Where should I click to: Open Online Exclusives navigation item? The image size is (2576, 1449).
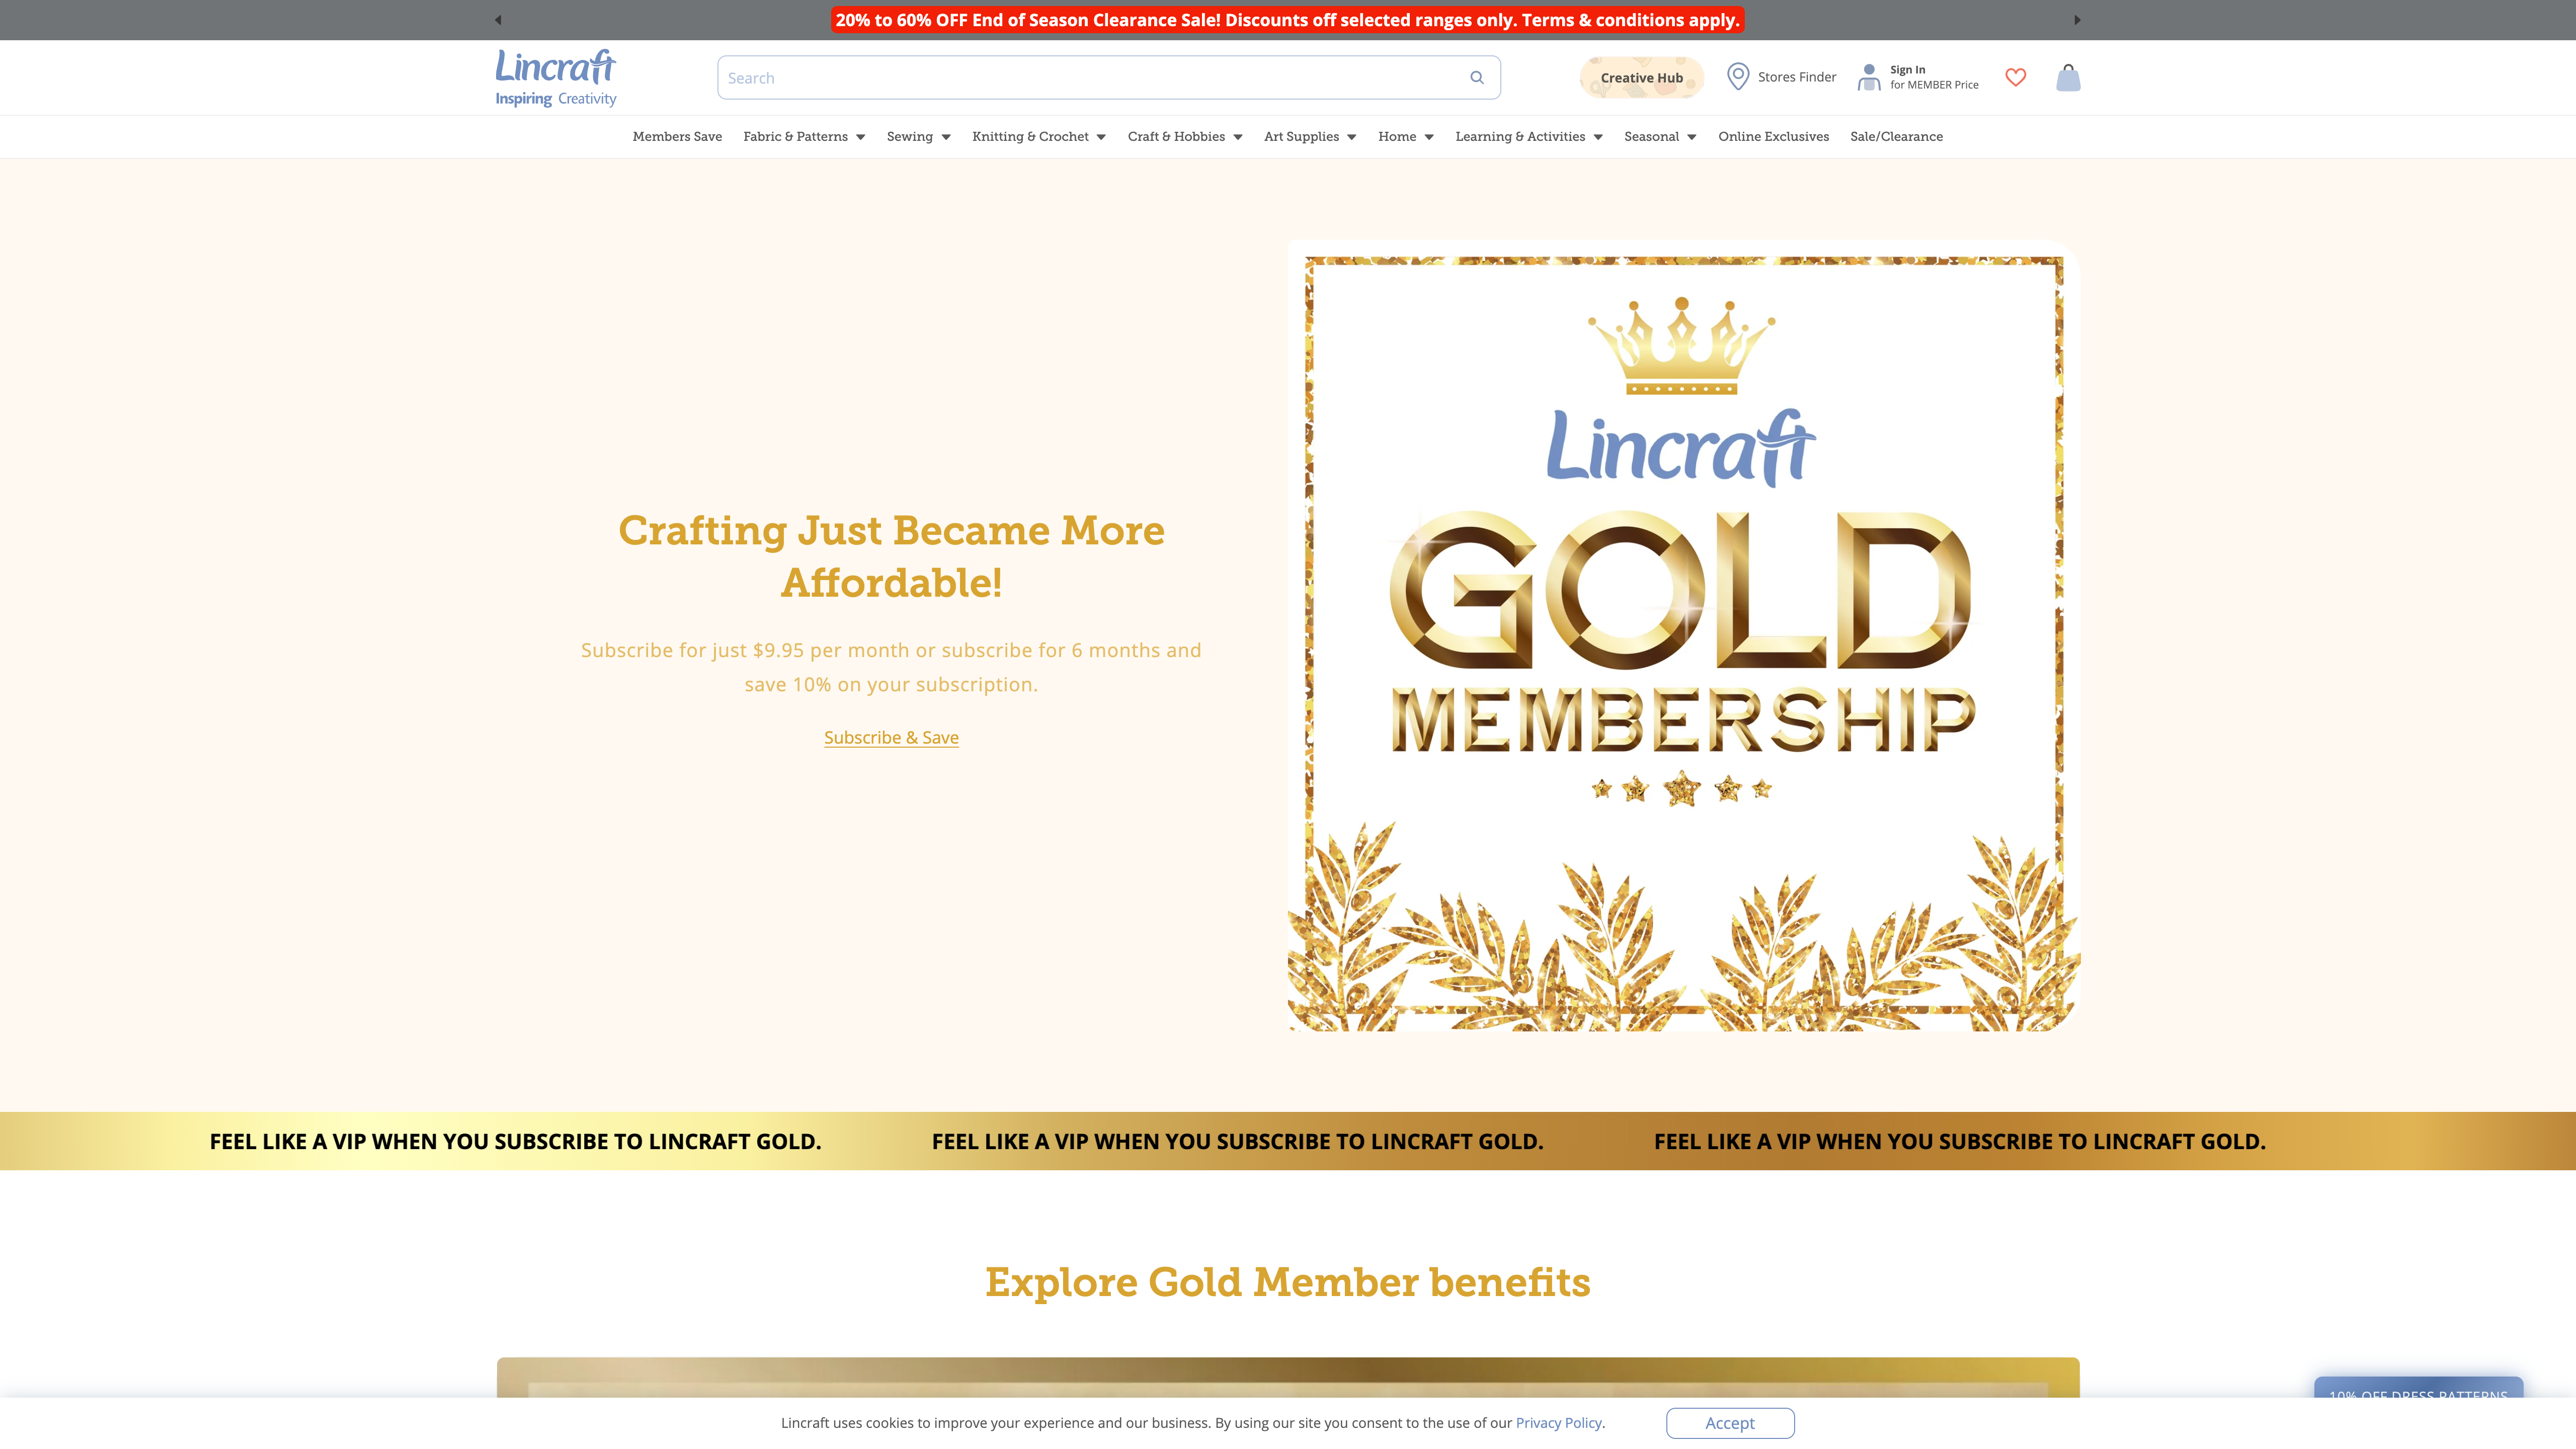coord(1773,137)
